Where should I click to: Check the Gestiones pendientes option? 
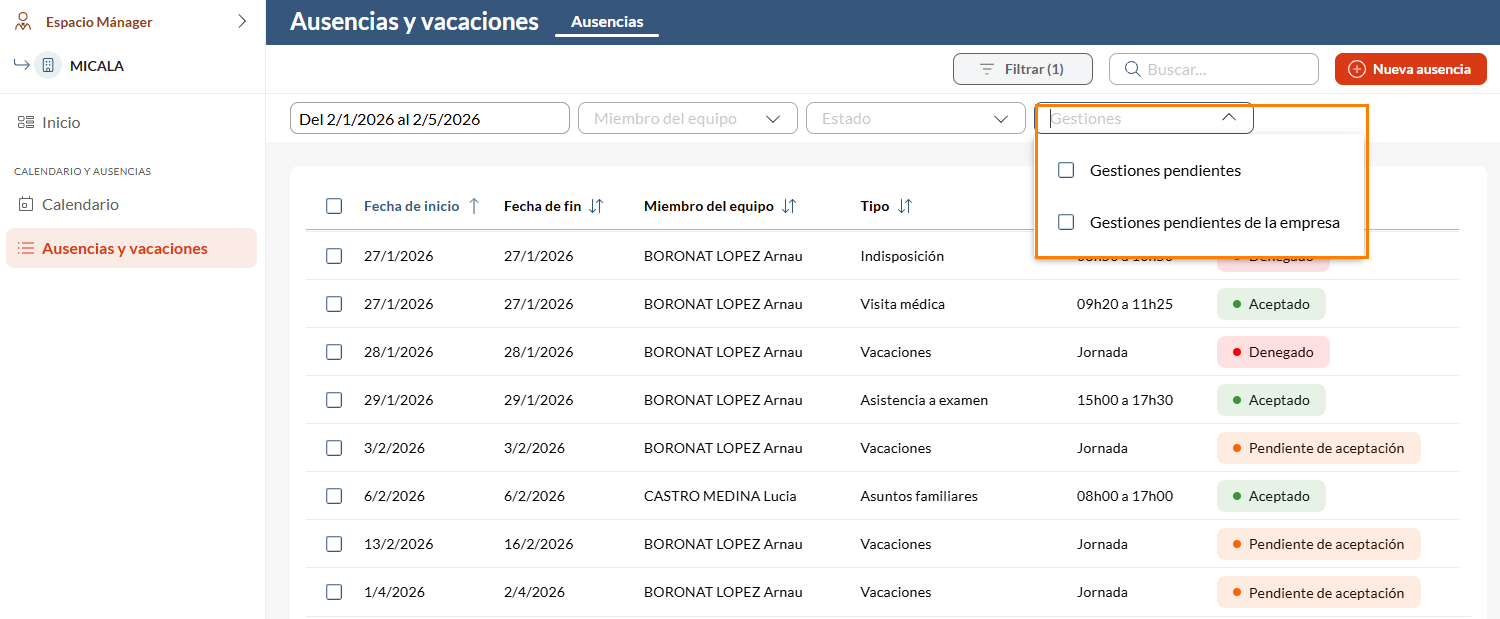click(x=1066, y=170)
